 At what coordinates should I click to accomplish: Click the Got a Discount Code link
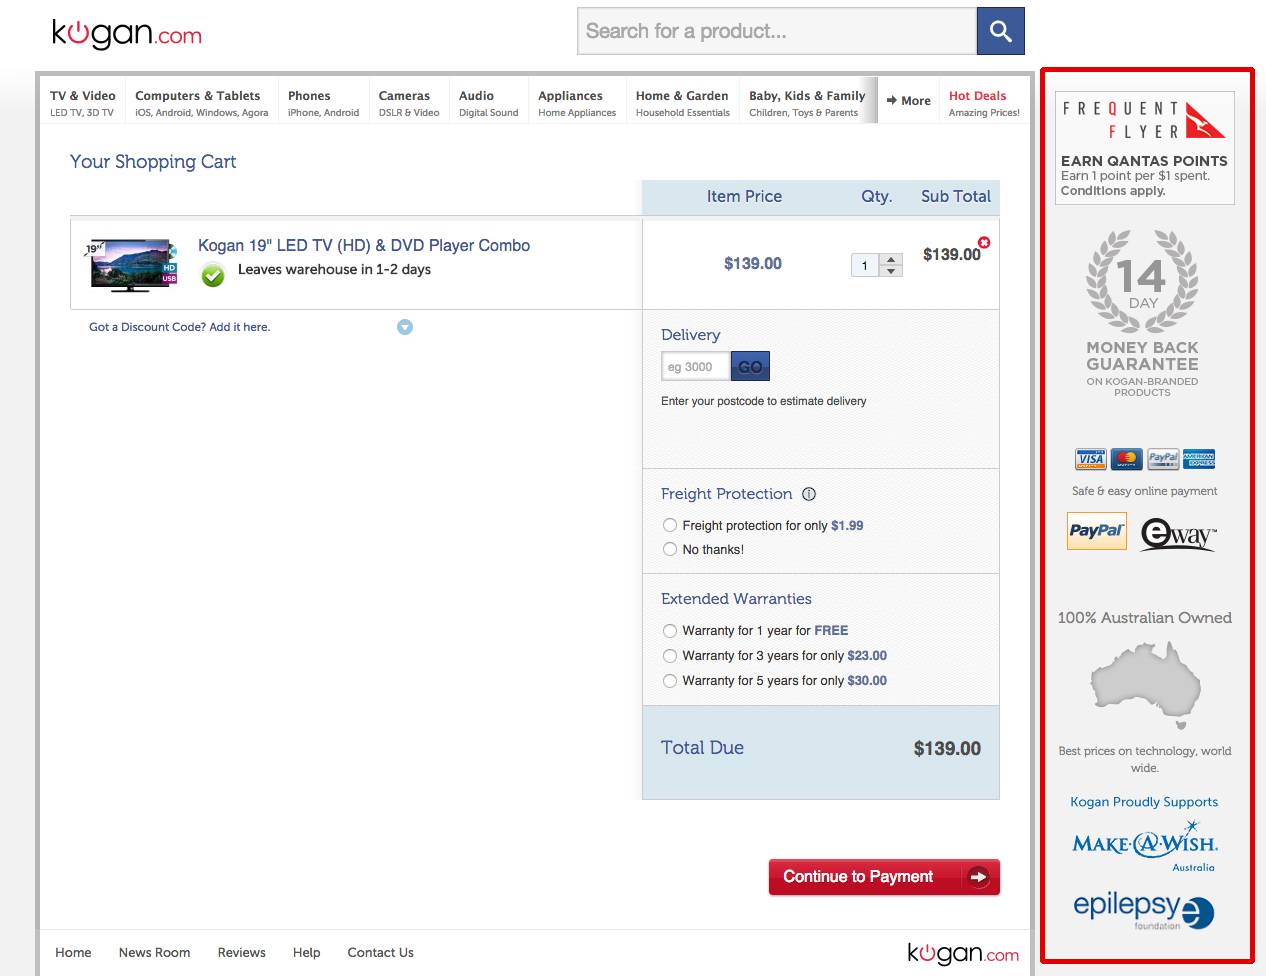click(180, 327)
